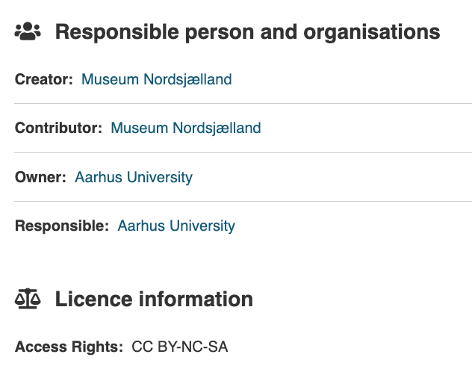The image size is (472, 372).
Task: Click the divider line below the Owner row
Action: (243, 201)
